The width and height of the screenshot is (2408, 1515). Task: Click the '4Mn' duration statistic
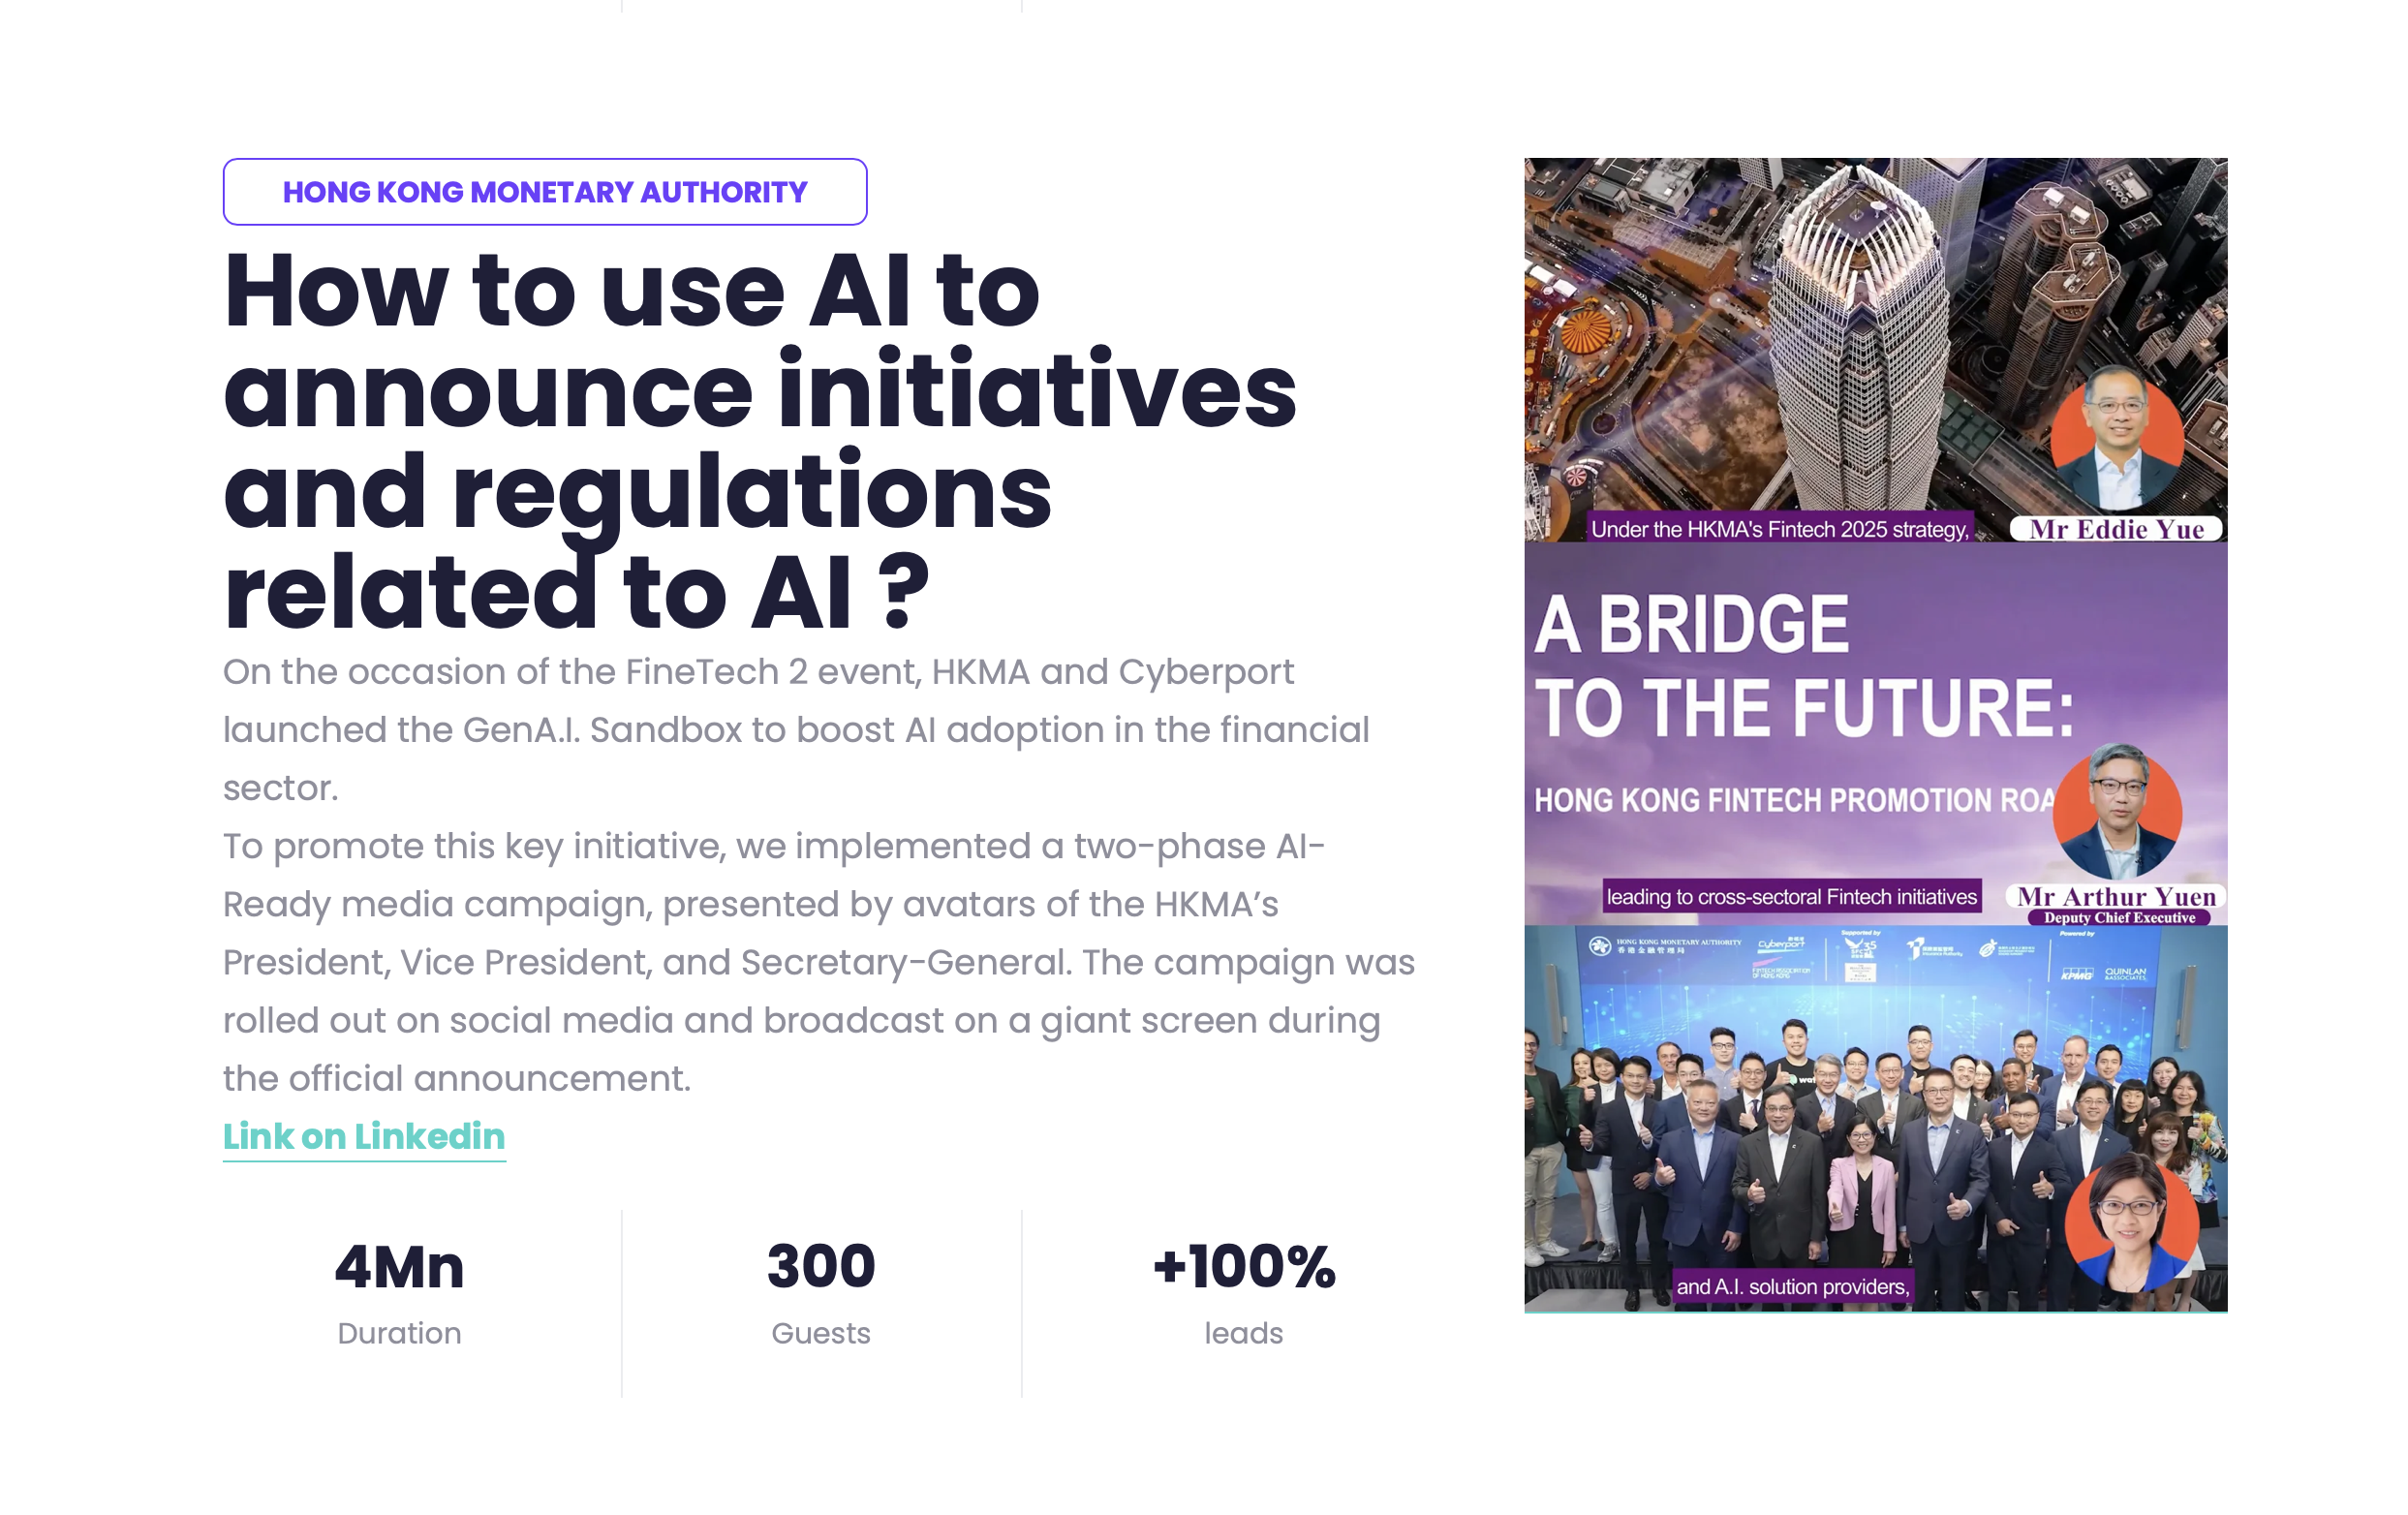(399, 1267)
